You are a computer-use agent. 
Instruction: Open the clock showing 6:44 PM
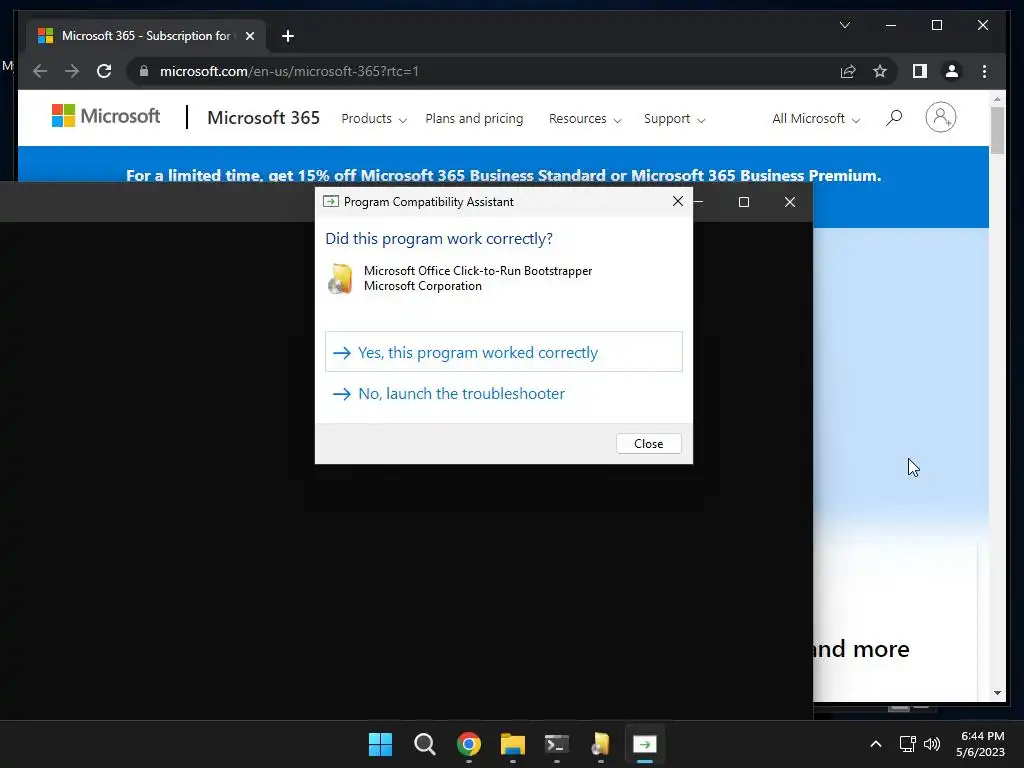(x=980, y=744)
